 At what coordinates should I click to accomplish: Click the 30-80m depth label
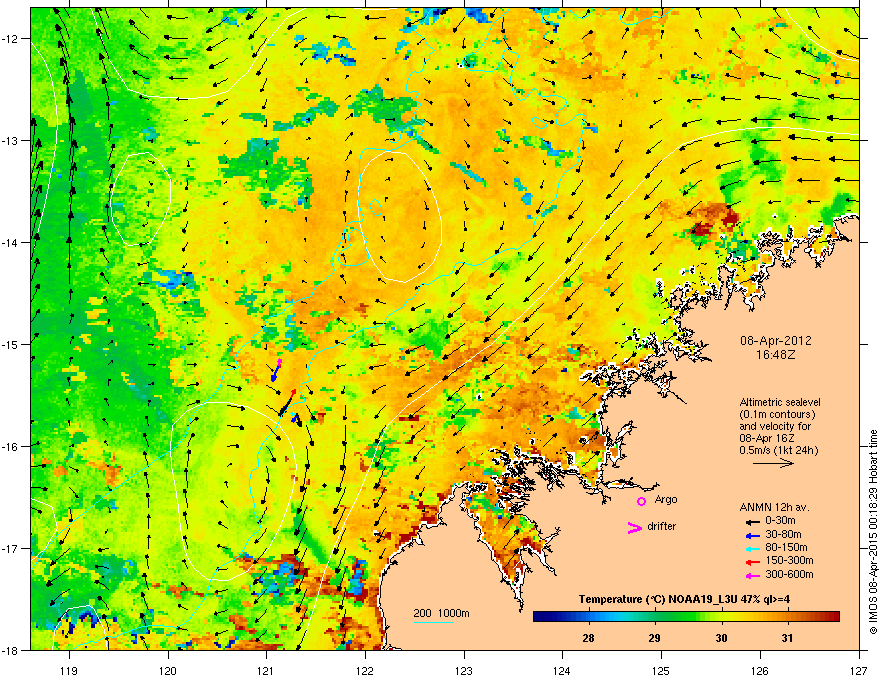tap(783, 534)
